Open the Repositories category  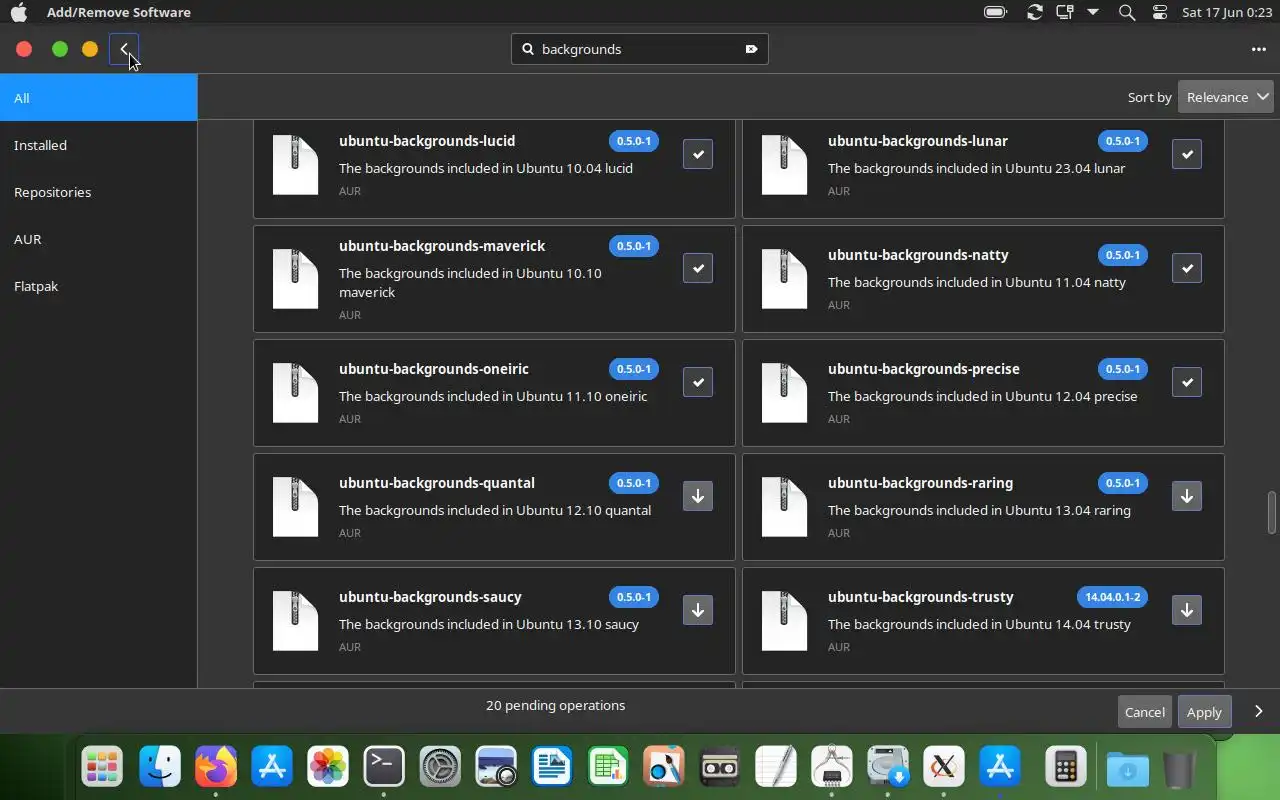click(x=98, y=192)
